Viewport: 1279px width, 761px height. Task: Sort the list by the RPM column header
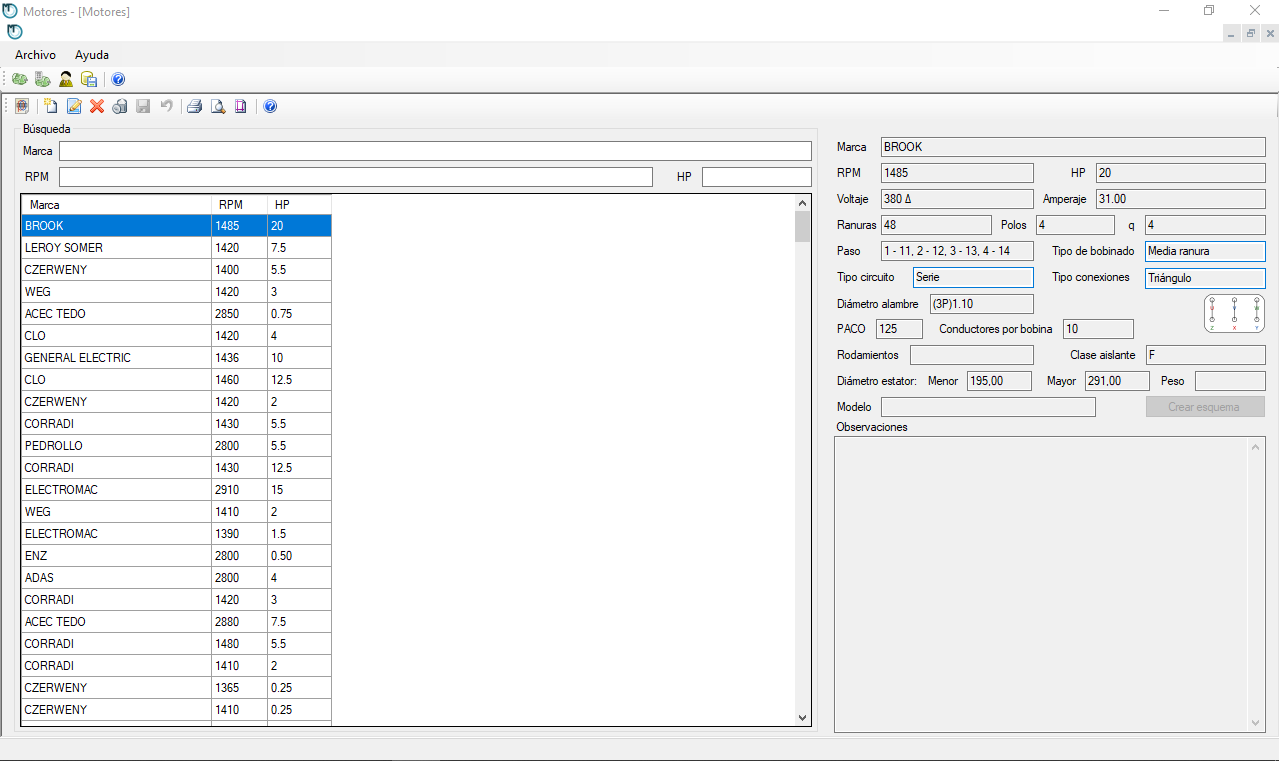(x=231, y=204)
